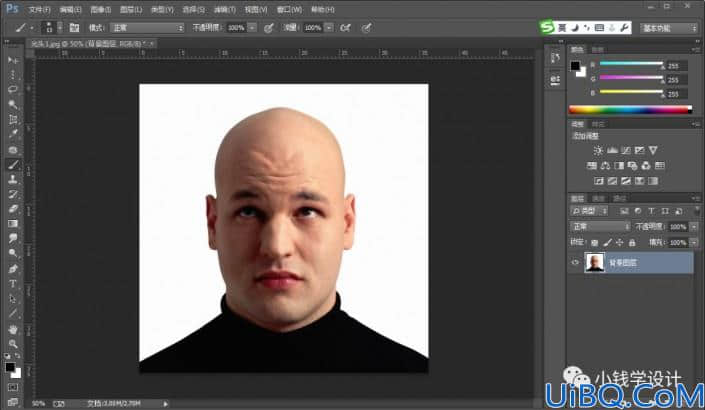Add a Color Balance adjustment
The height and width of the screenshot is (410, 705).
[x=605, y=165]
